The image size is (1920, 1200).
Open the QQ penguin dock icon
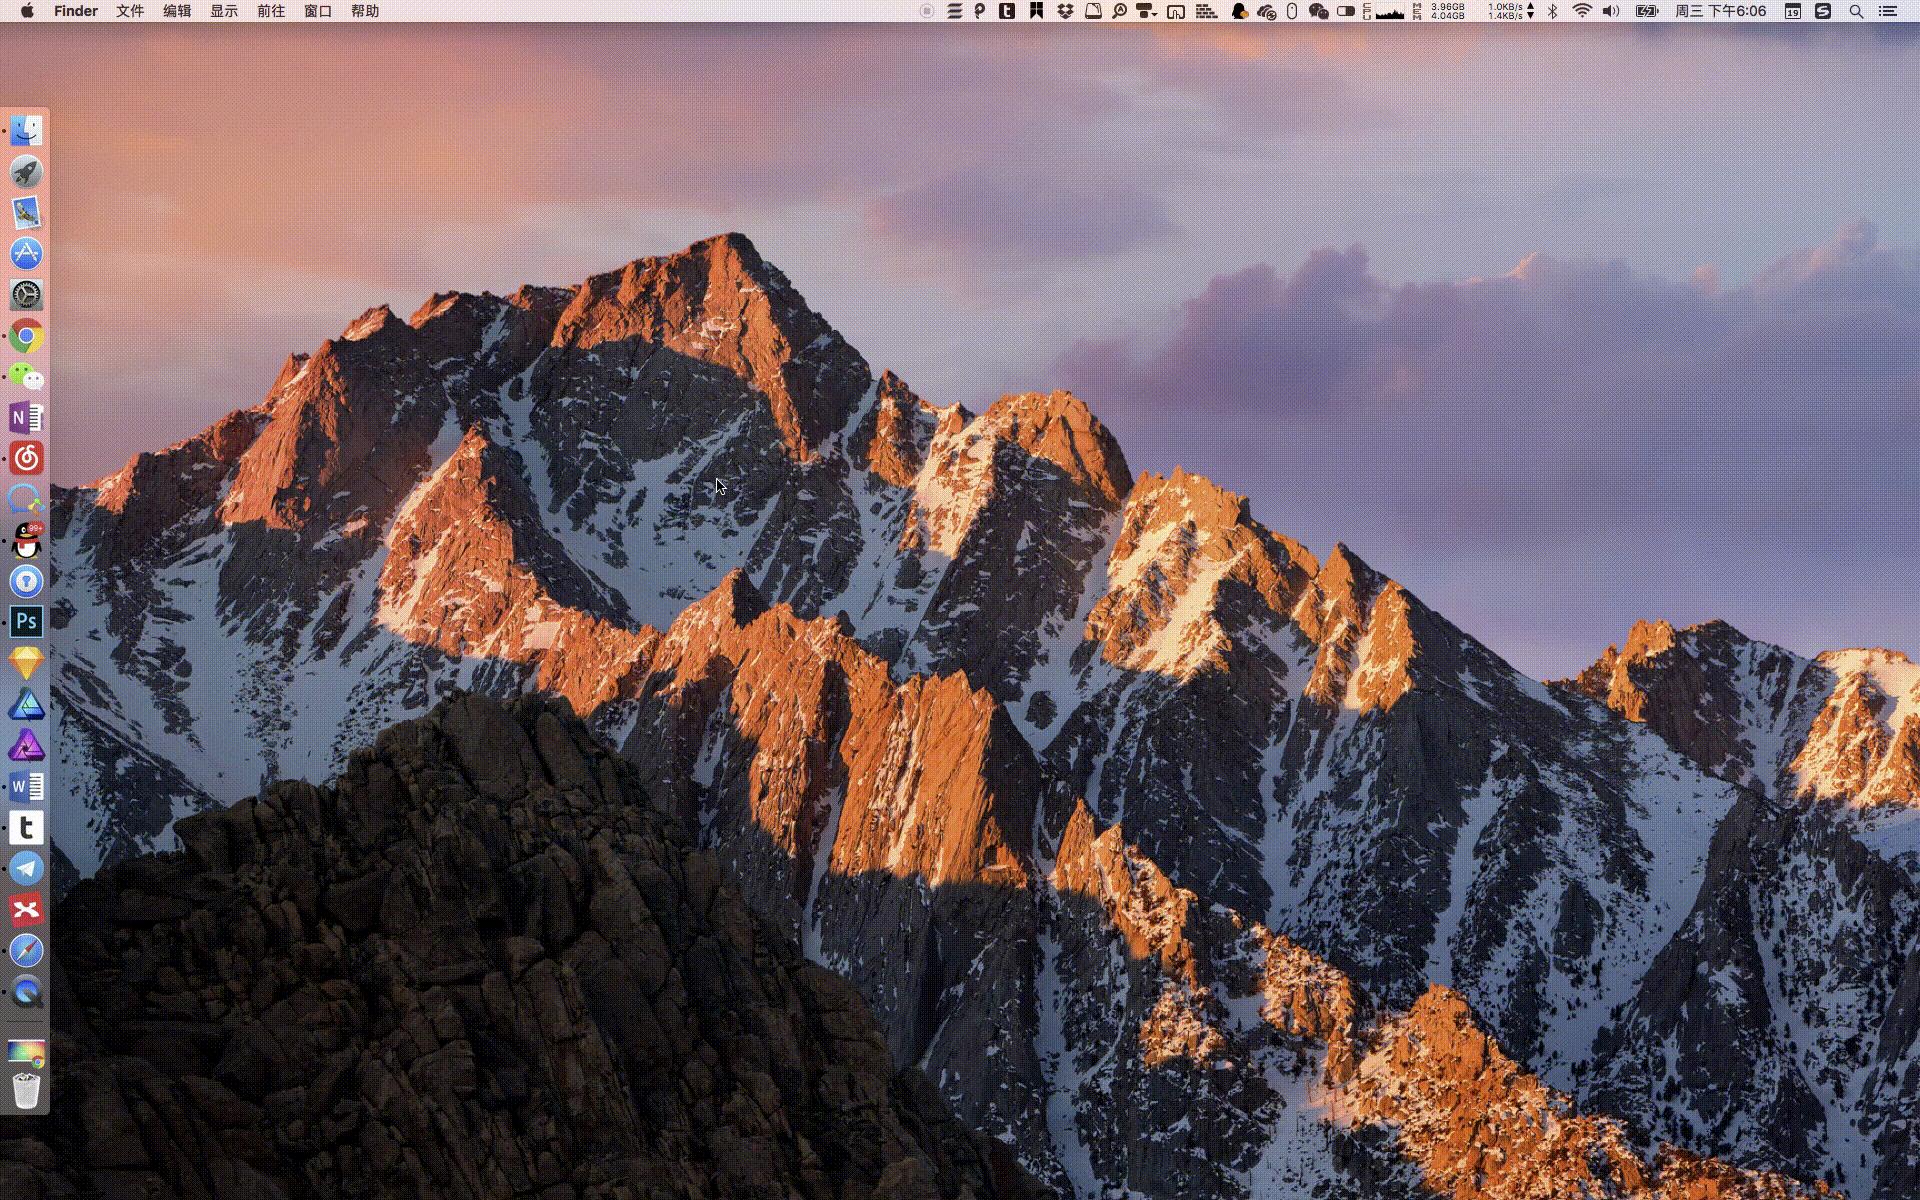pos(26,540)
